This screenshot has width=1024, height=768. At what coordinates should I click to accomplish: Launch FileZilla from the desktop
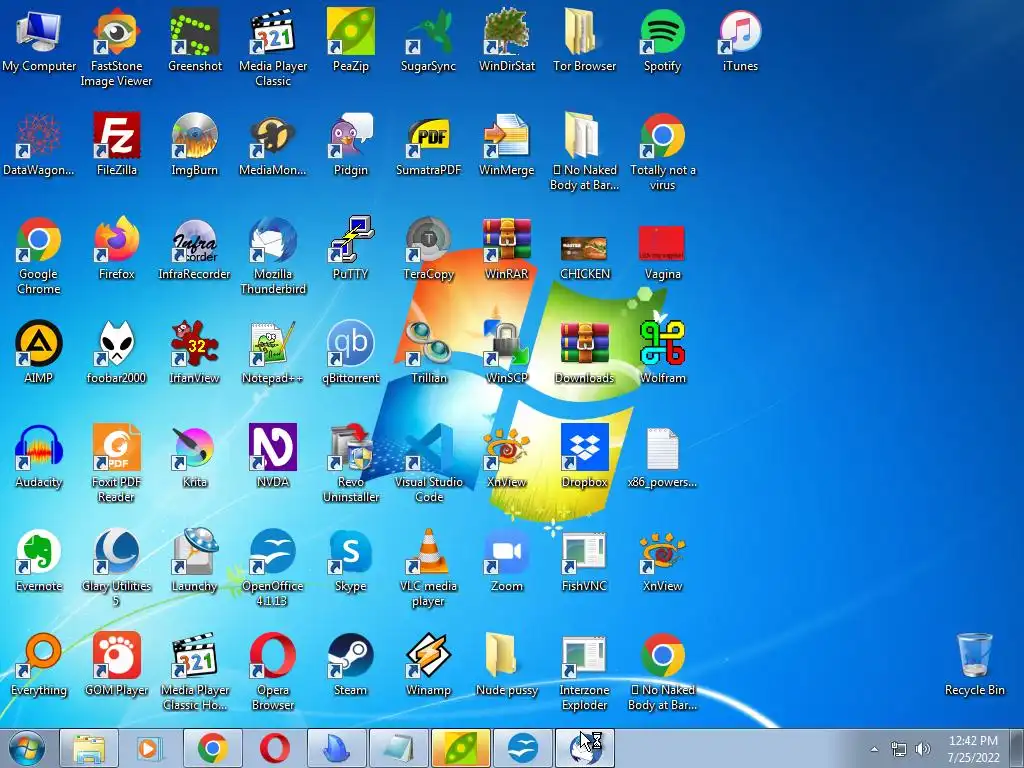[x=116, y=144]
